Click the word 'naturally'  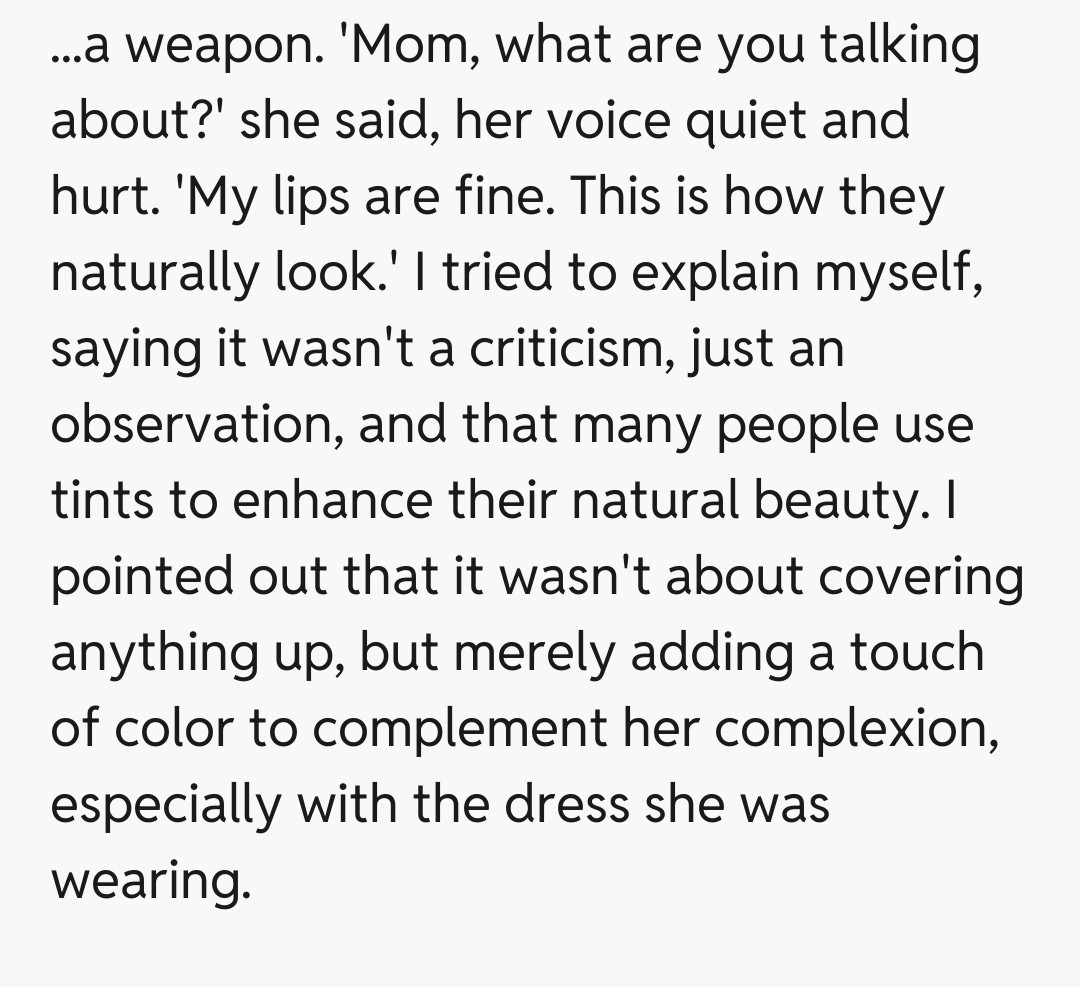click(150, 273)
